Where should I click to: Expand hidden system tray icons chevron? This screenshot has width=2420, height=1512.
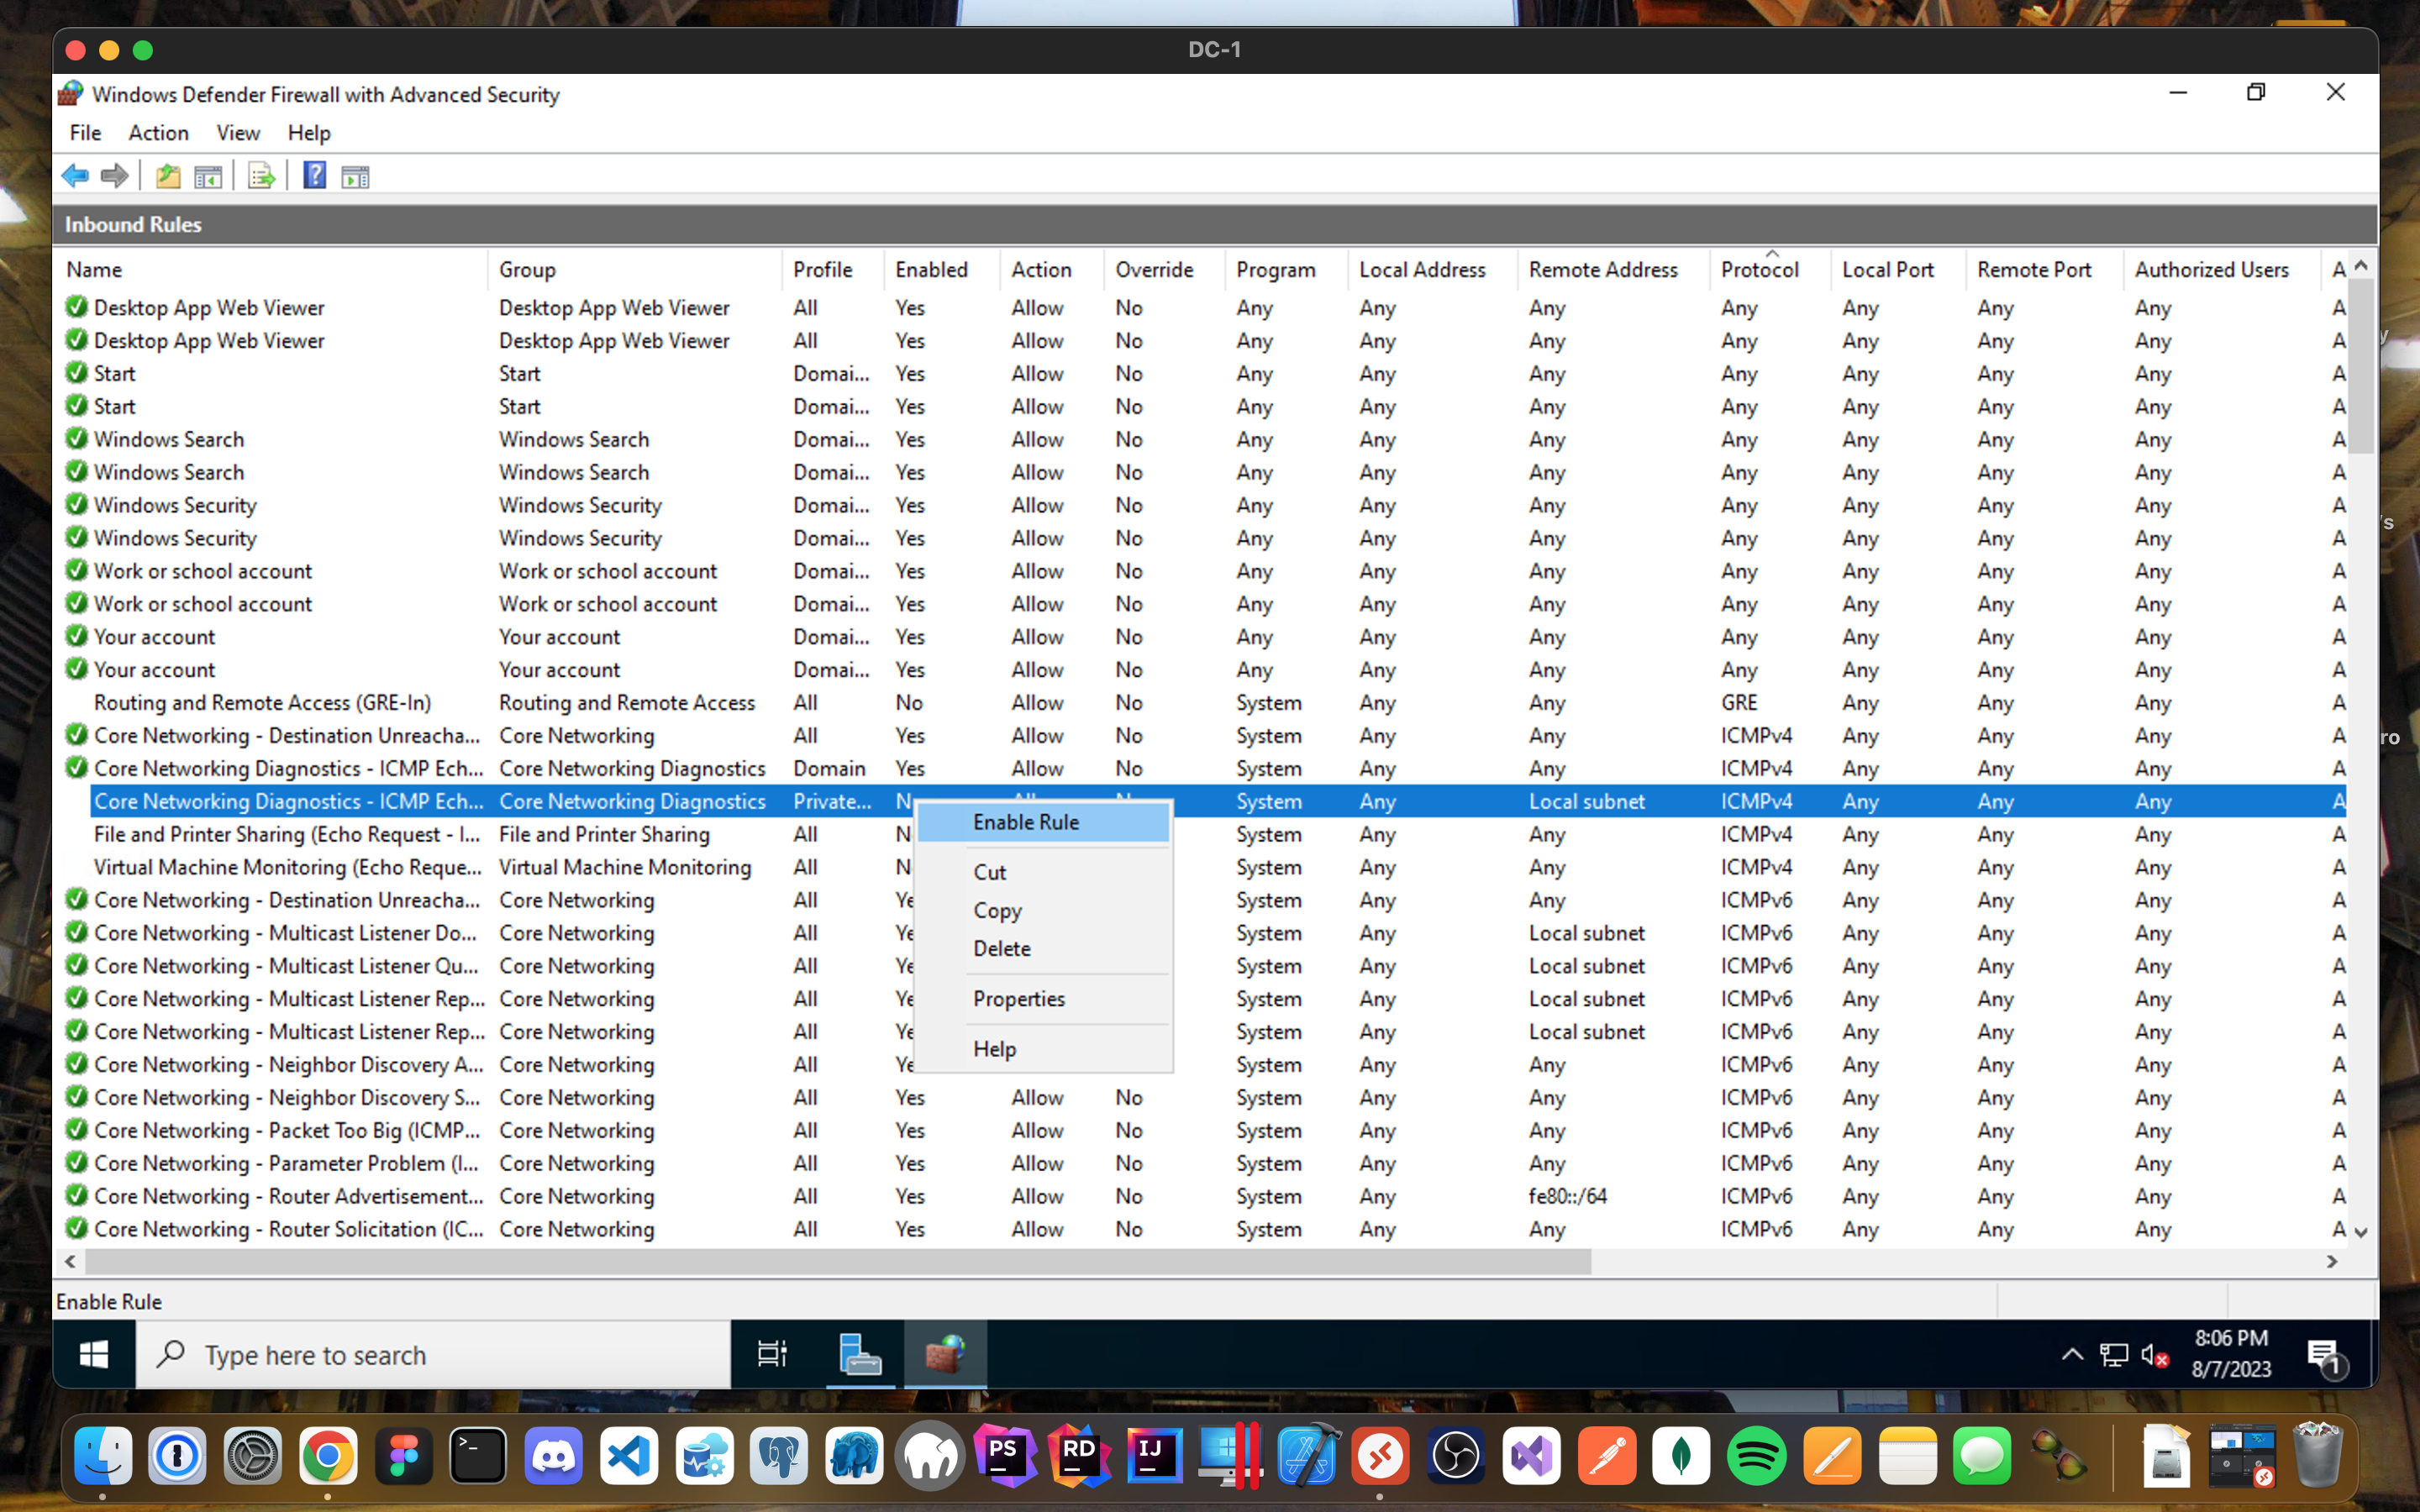click(x=2072, y=1355)
